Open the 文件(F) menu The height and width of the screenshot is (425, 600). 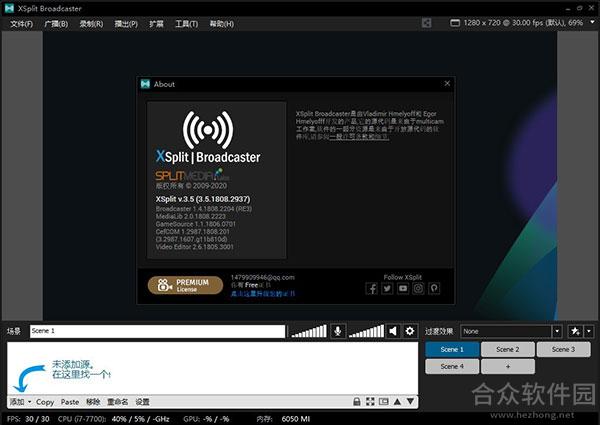[21, 24]
